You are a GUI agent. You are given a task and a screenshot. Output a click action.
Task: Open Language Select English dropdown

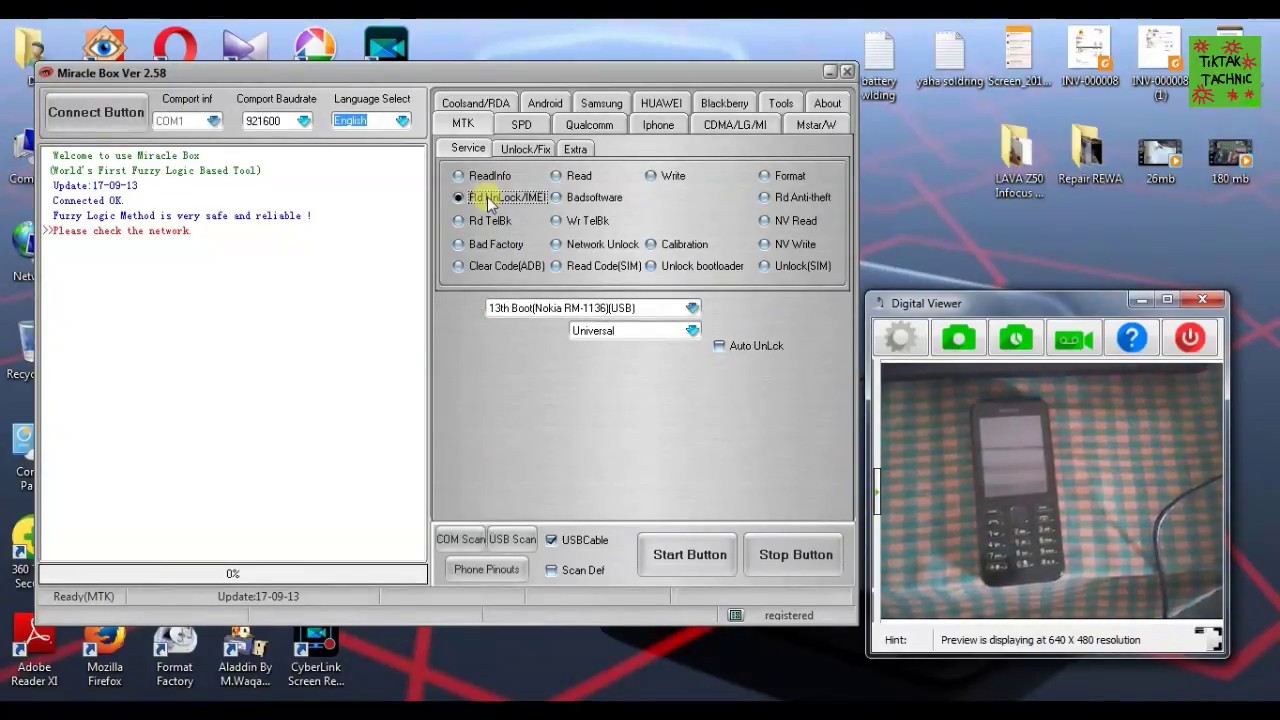(x=402, y=121)
